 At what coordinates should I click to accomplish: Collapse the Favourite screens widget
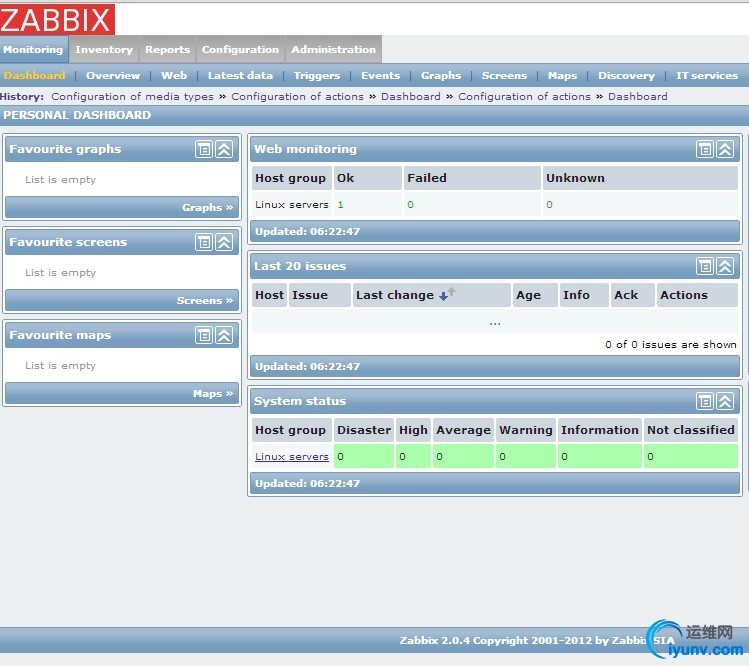[x=224, y=242]
